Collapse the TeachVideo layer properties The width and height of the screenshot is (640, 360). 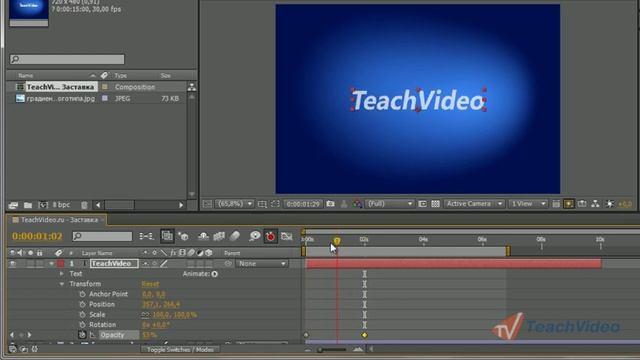click(51, 264)
